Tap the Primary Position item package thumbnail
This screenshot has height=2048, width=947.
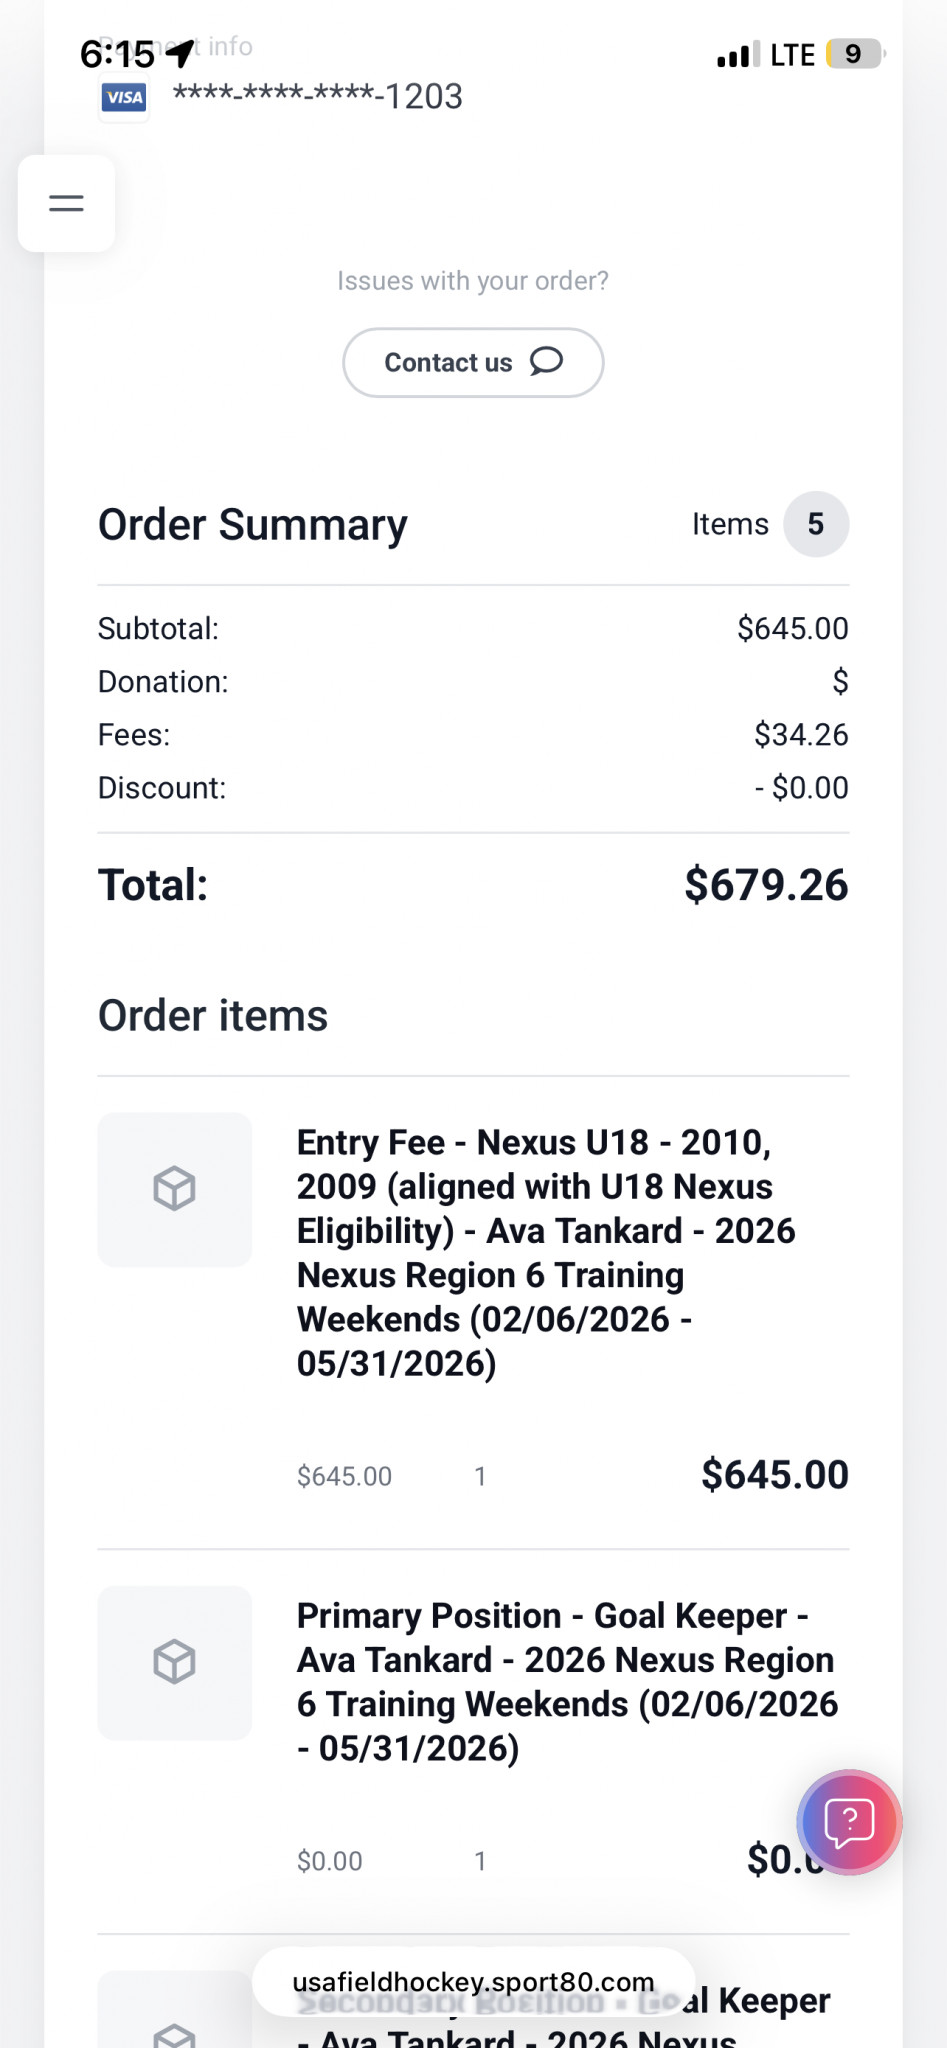pyautogui.click(x=175, y=1663)
